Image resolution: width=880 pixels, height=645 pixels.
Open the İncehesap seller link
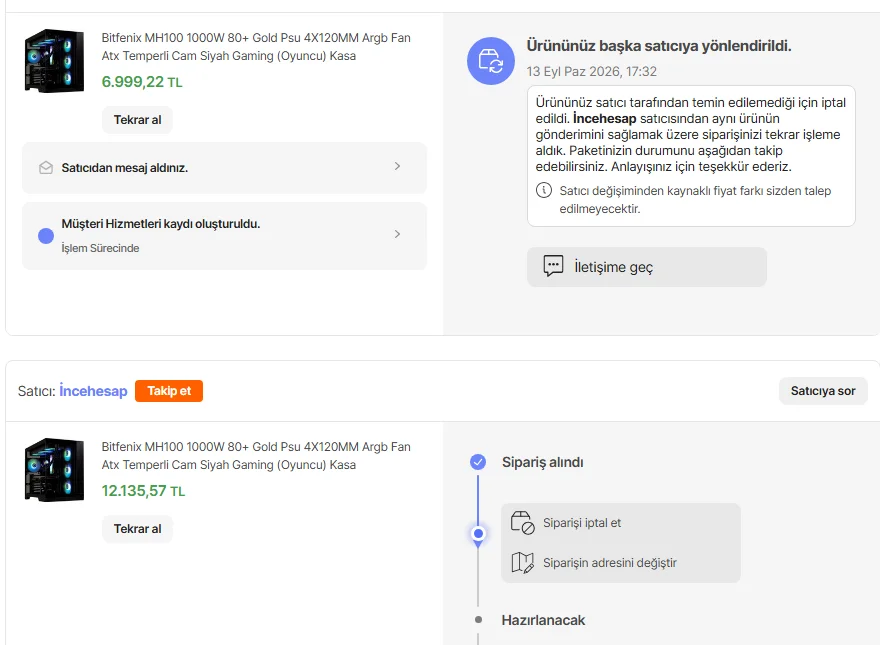click(x=93, y=391)
